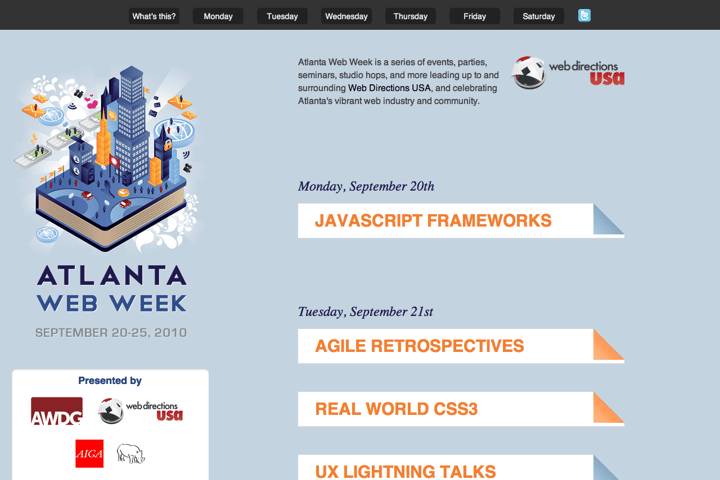This screenshot has height=480, width=720.
Task: Open the UX Lightning Talks event banner
Action: [x=461, y=468]
